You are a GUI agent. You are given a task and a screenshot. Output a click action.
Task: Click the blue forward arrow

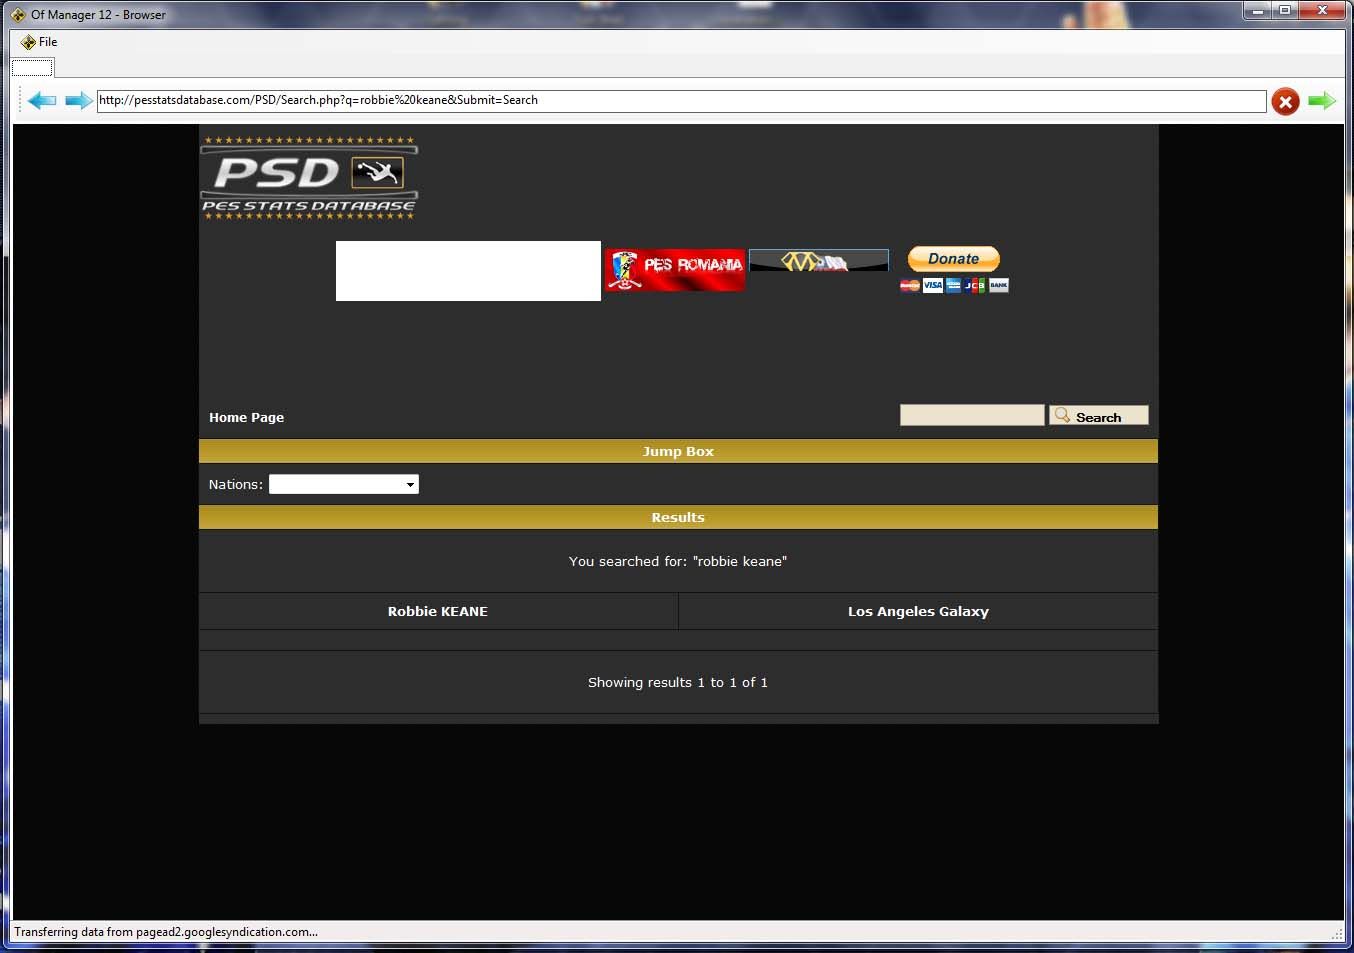click(x=78, y=100)
